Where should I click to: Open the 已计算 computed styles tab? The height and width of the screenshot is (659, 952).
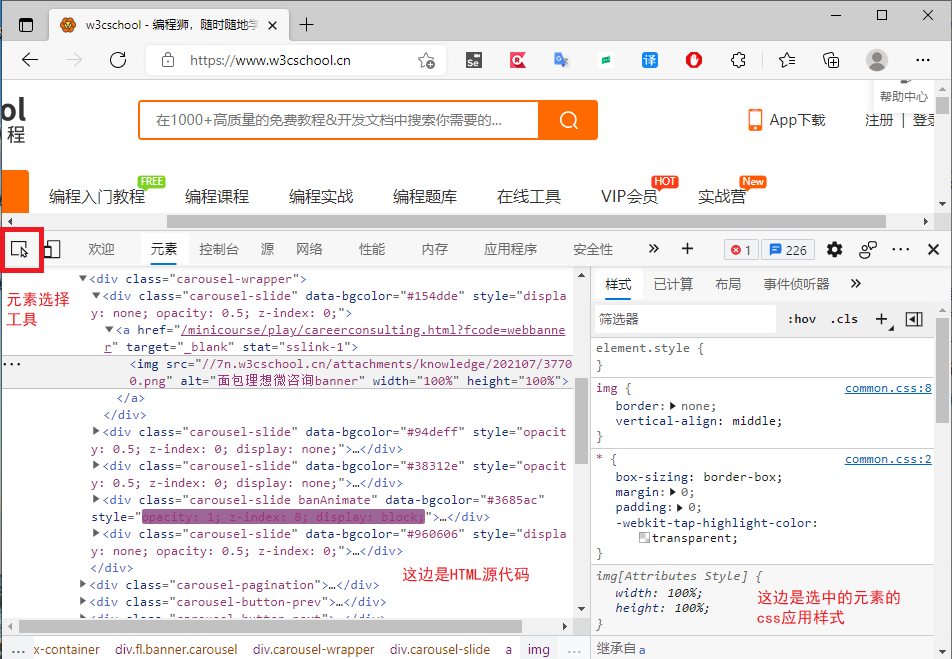[x=673, y=284]
